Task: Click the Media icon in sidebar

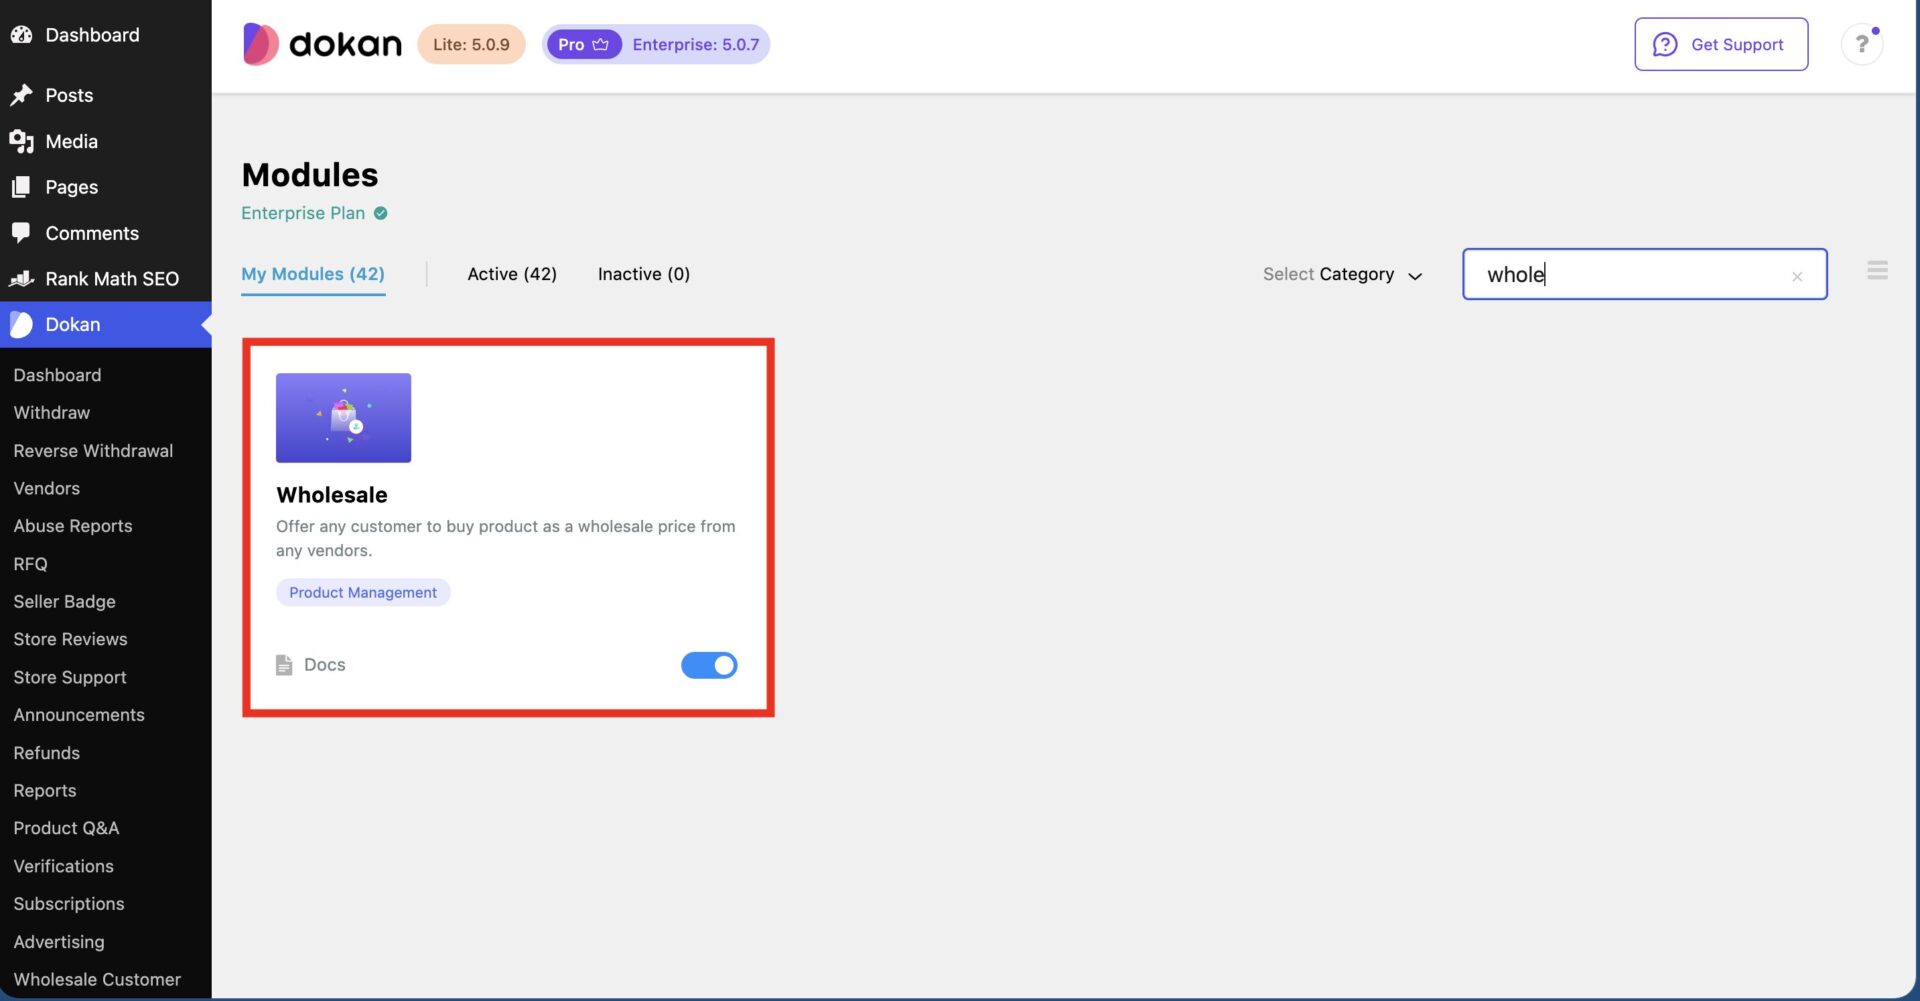Action: pyautogui.click(x=21, y=141)
